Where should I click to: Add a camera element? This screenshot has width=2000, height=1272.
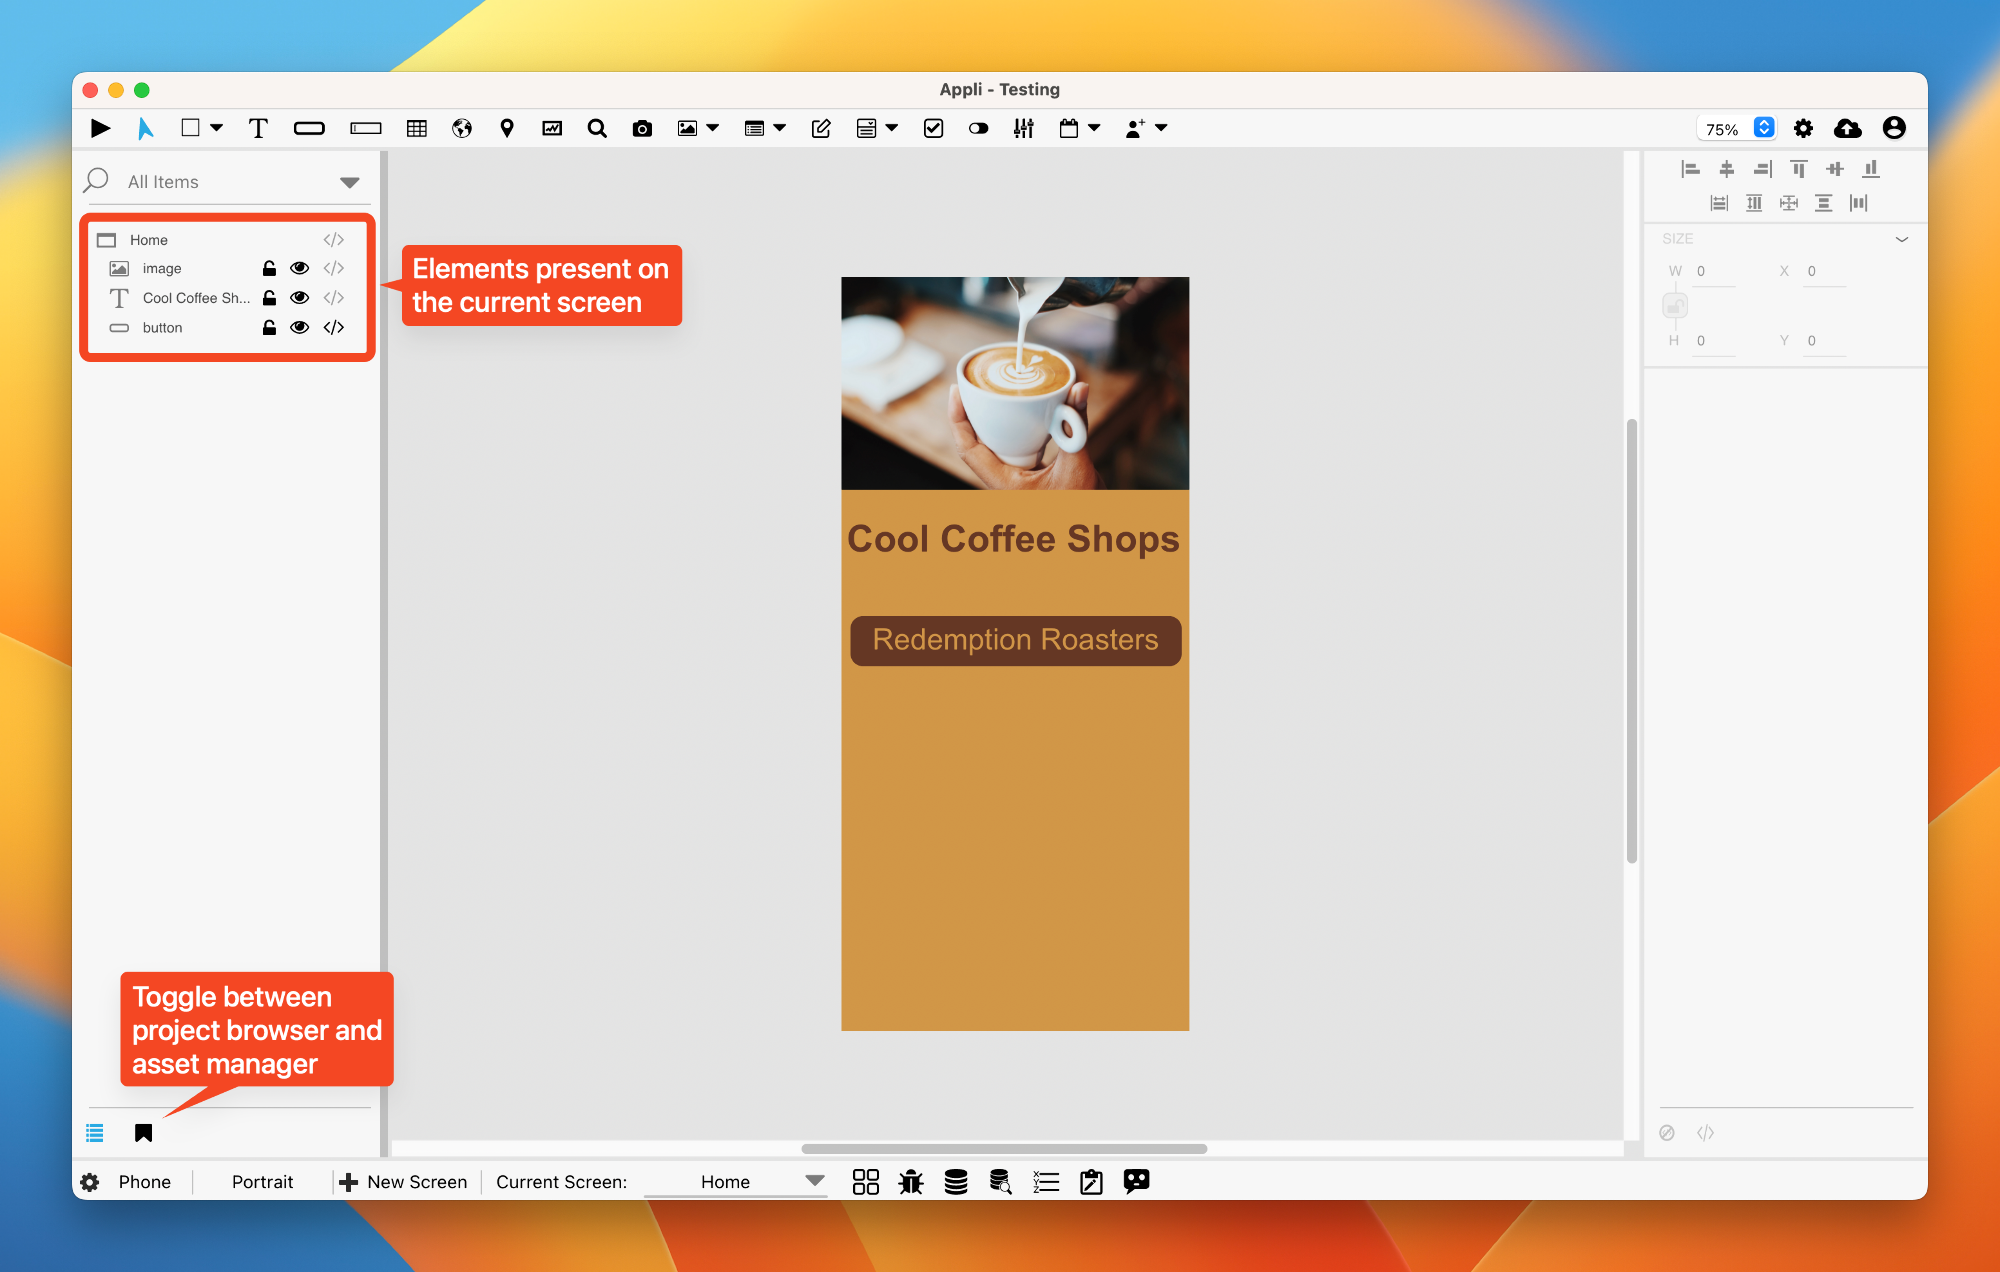pyautogui.click(x=642, y=128)
